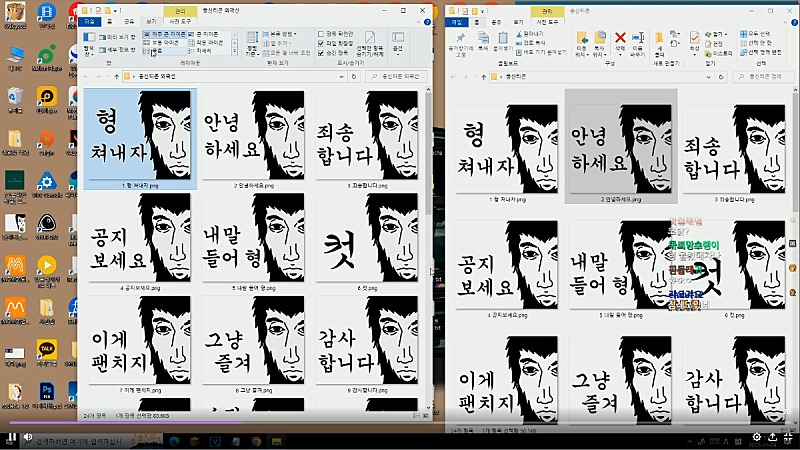Choose Extra Large Icons layout option
800x450 pixels.
click(165, 33)
